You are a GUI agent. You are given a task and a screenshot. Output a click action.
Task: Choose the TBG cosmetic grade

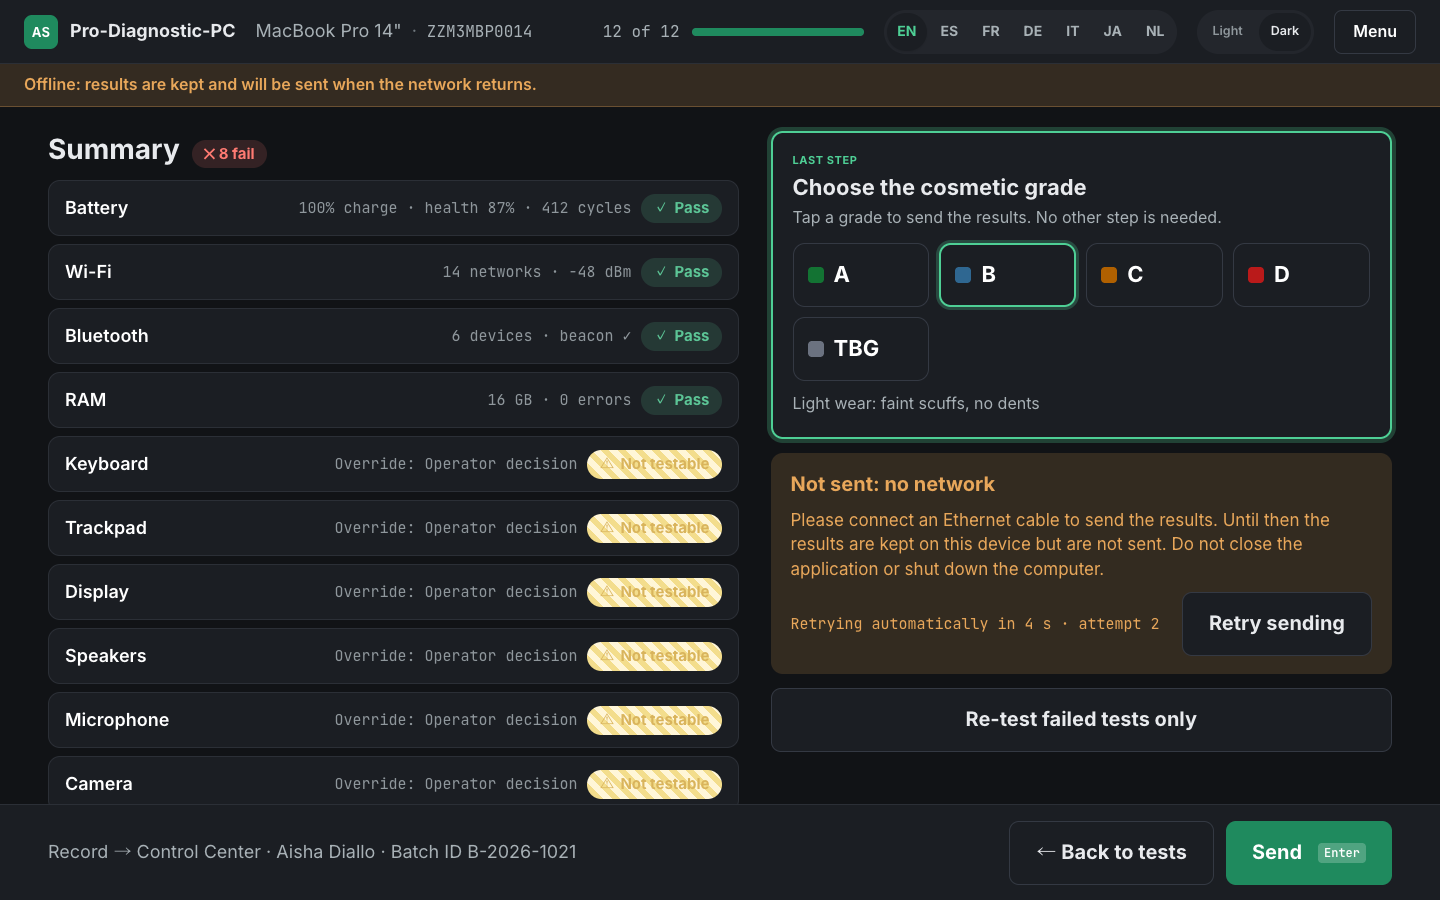[861, 349]
